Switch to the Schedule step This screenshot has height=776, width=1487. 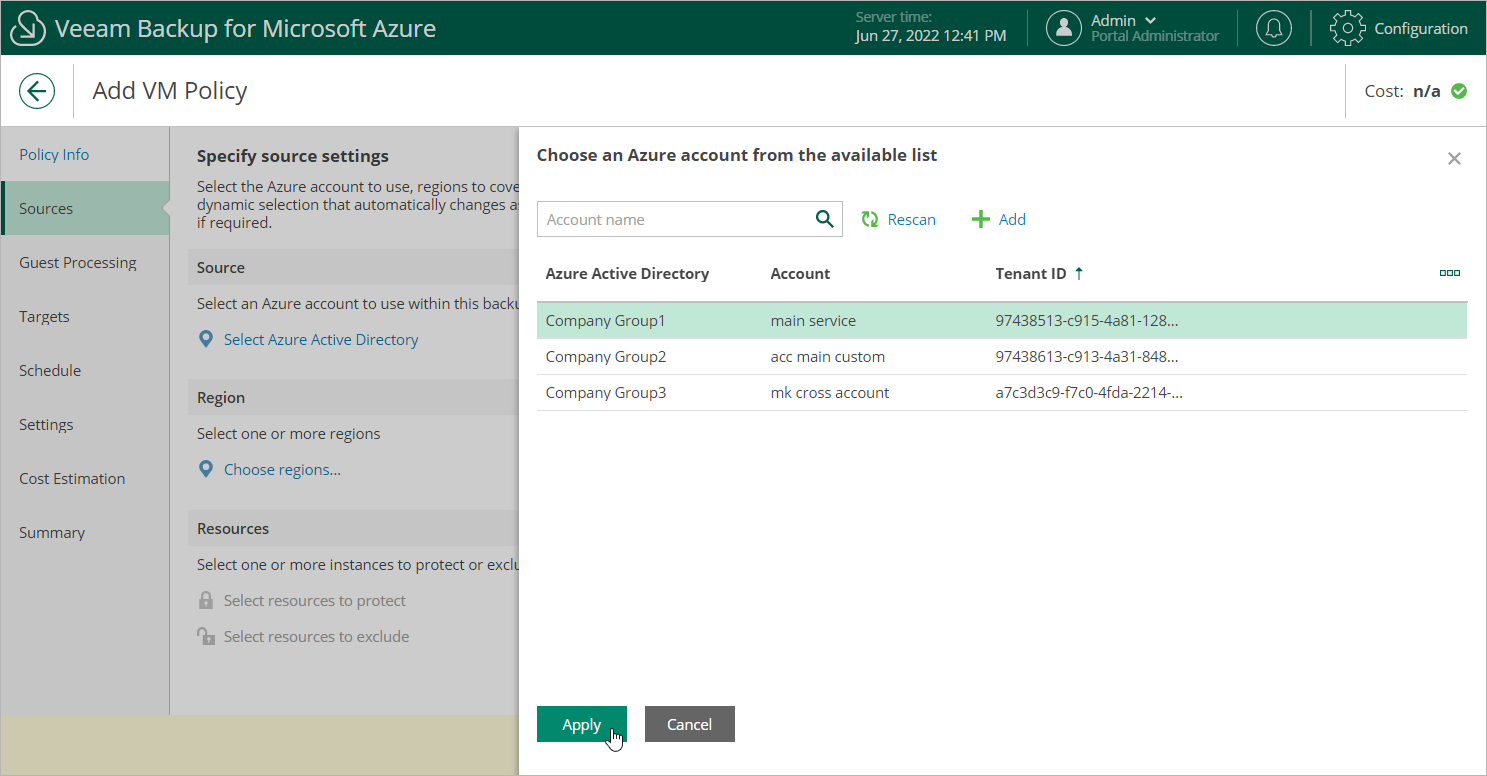point(50,371)
